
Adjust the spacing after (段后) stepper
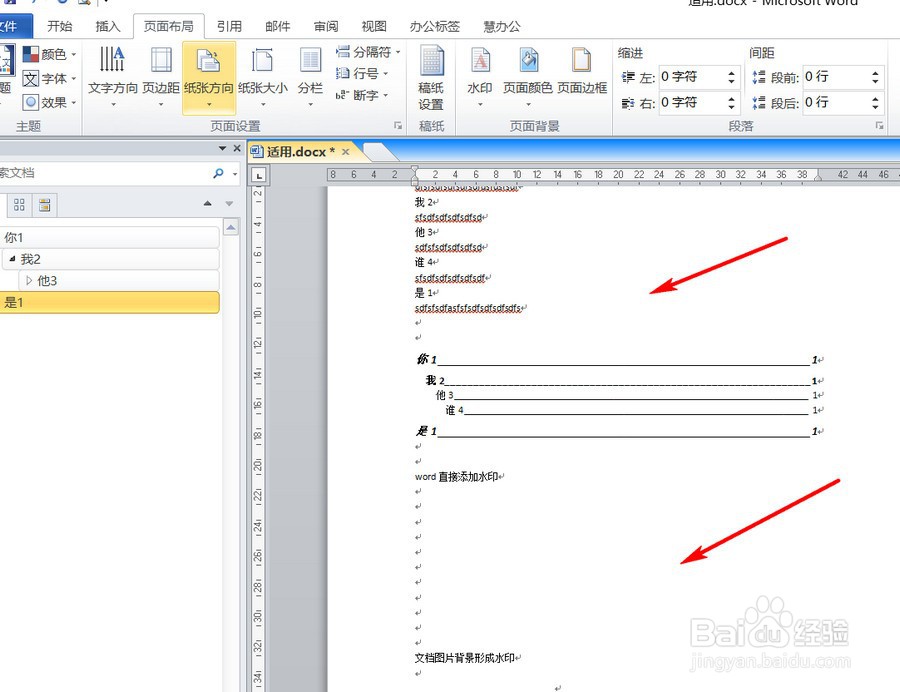[x=875, y=103]
